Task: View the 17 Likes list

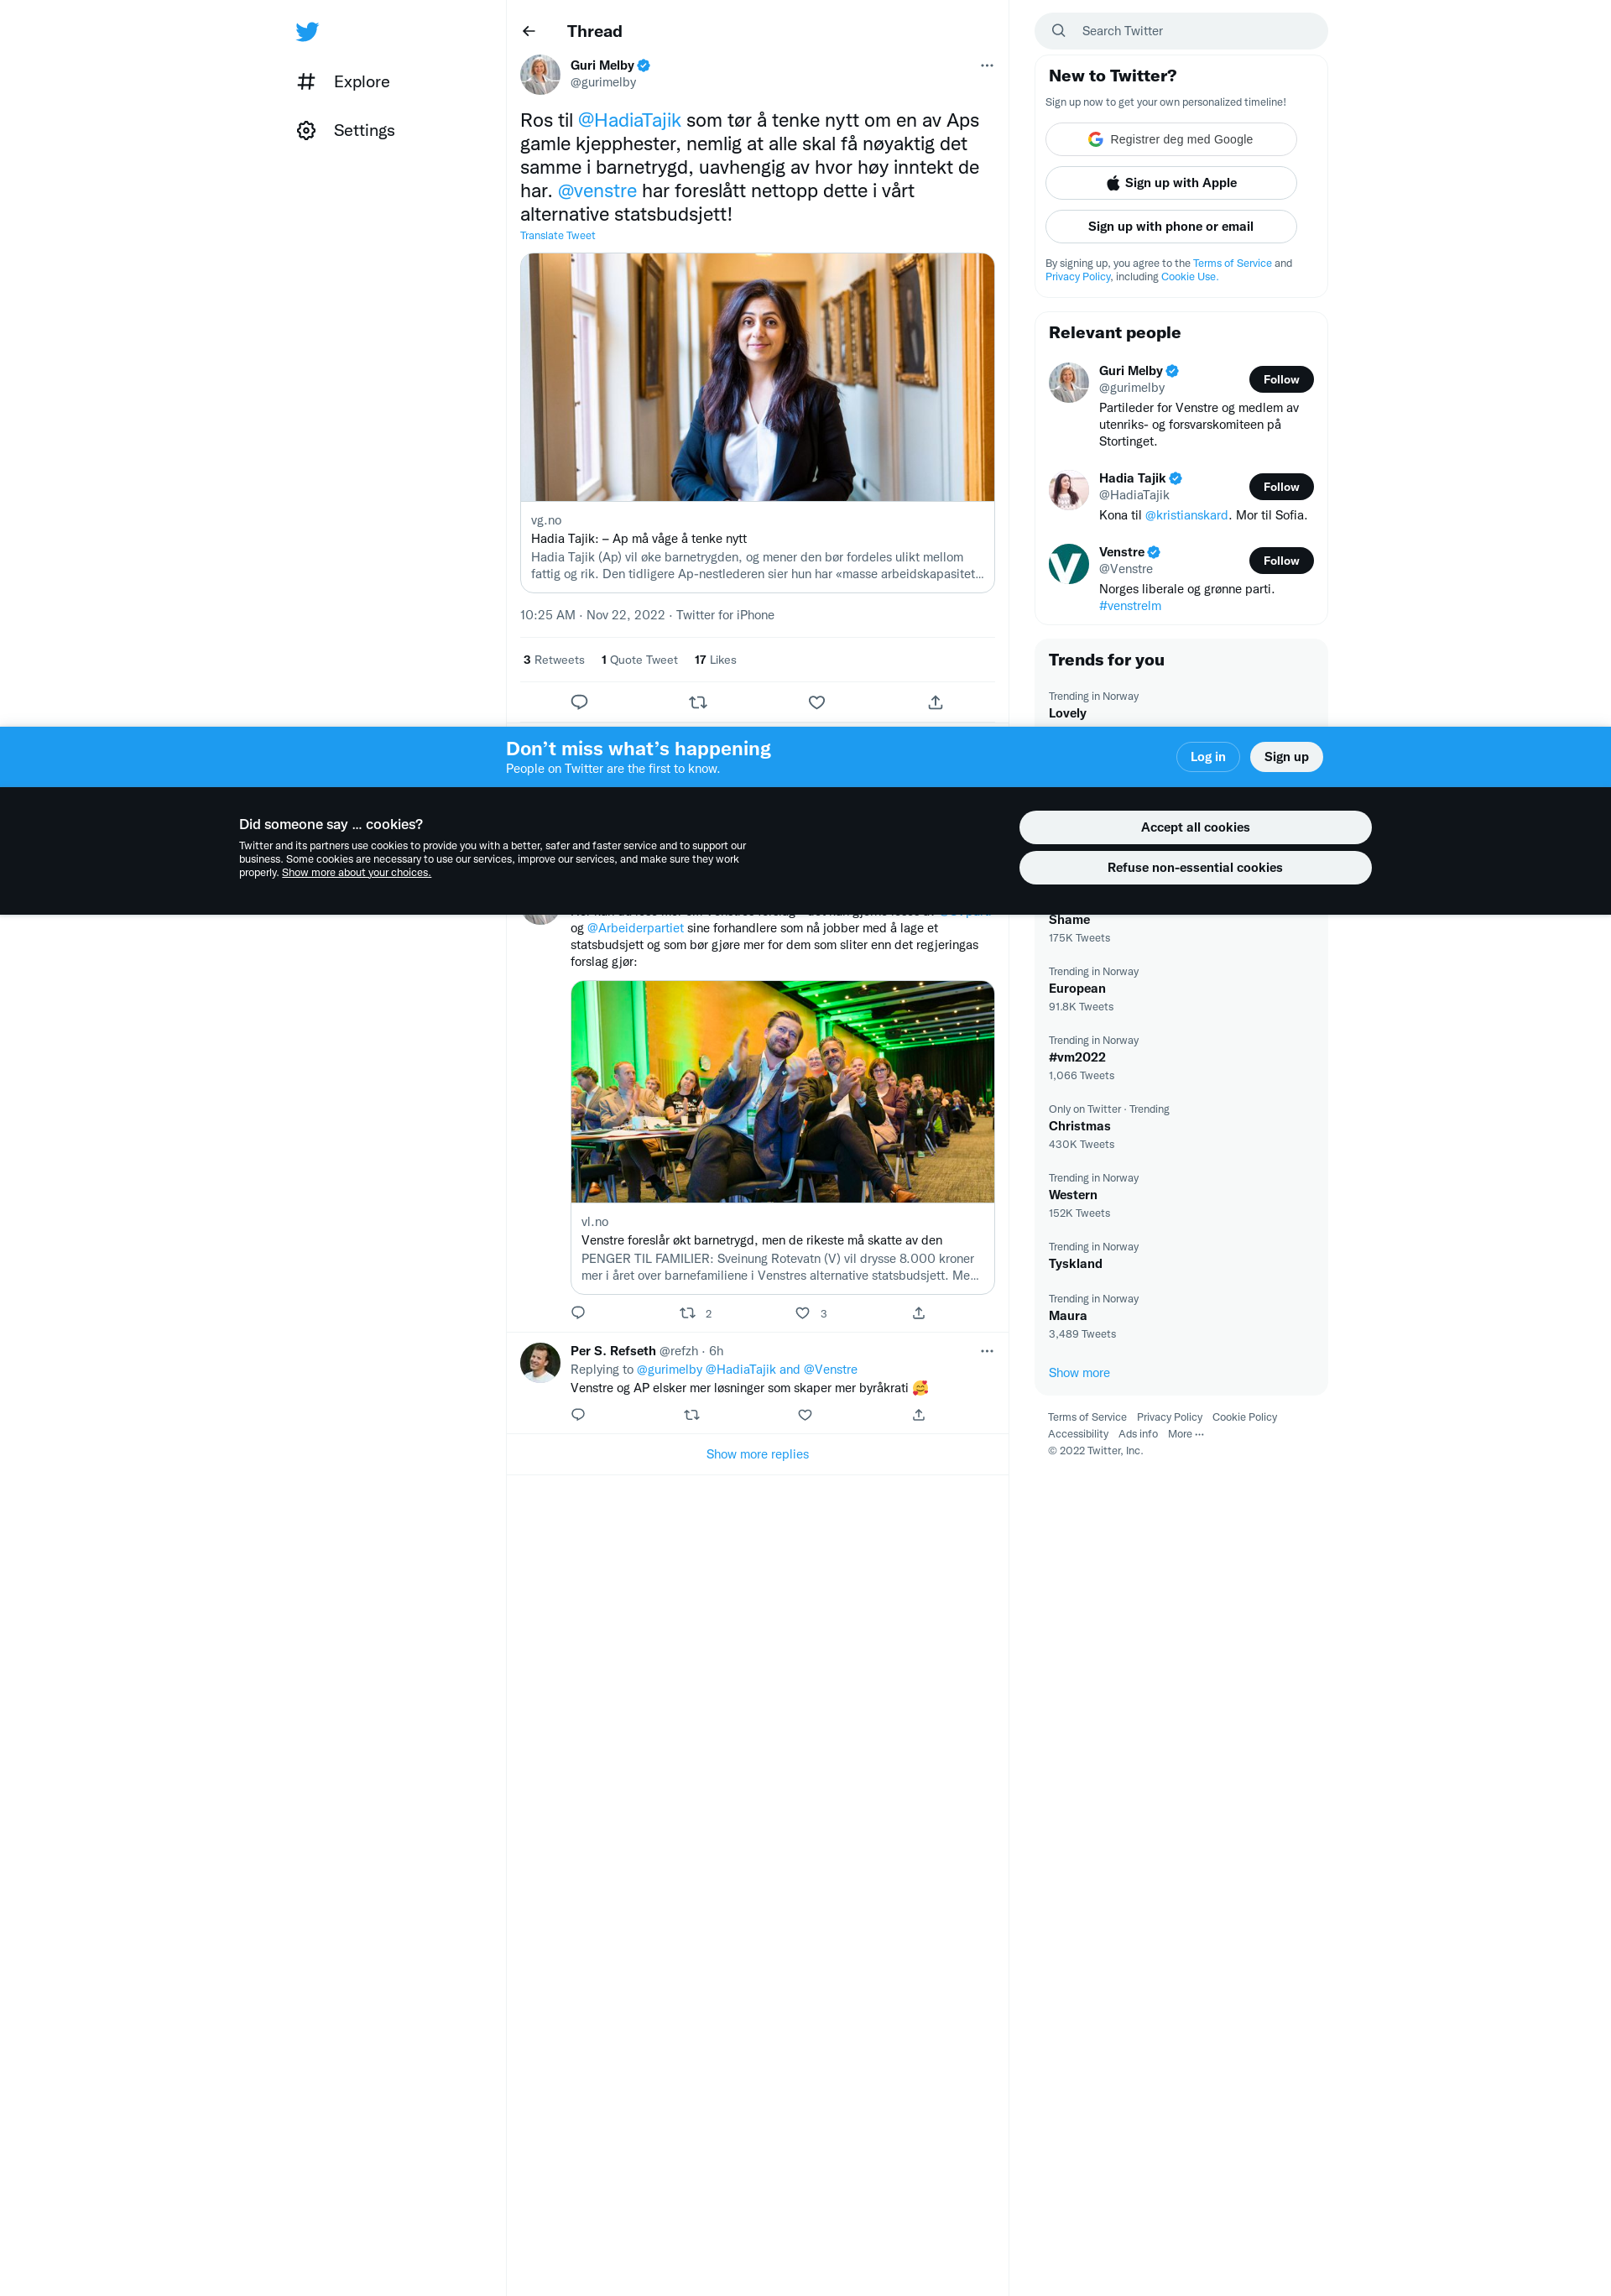Action: [x=715, y=660]
